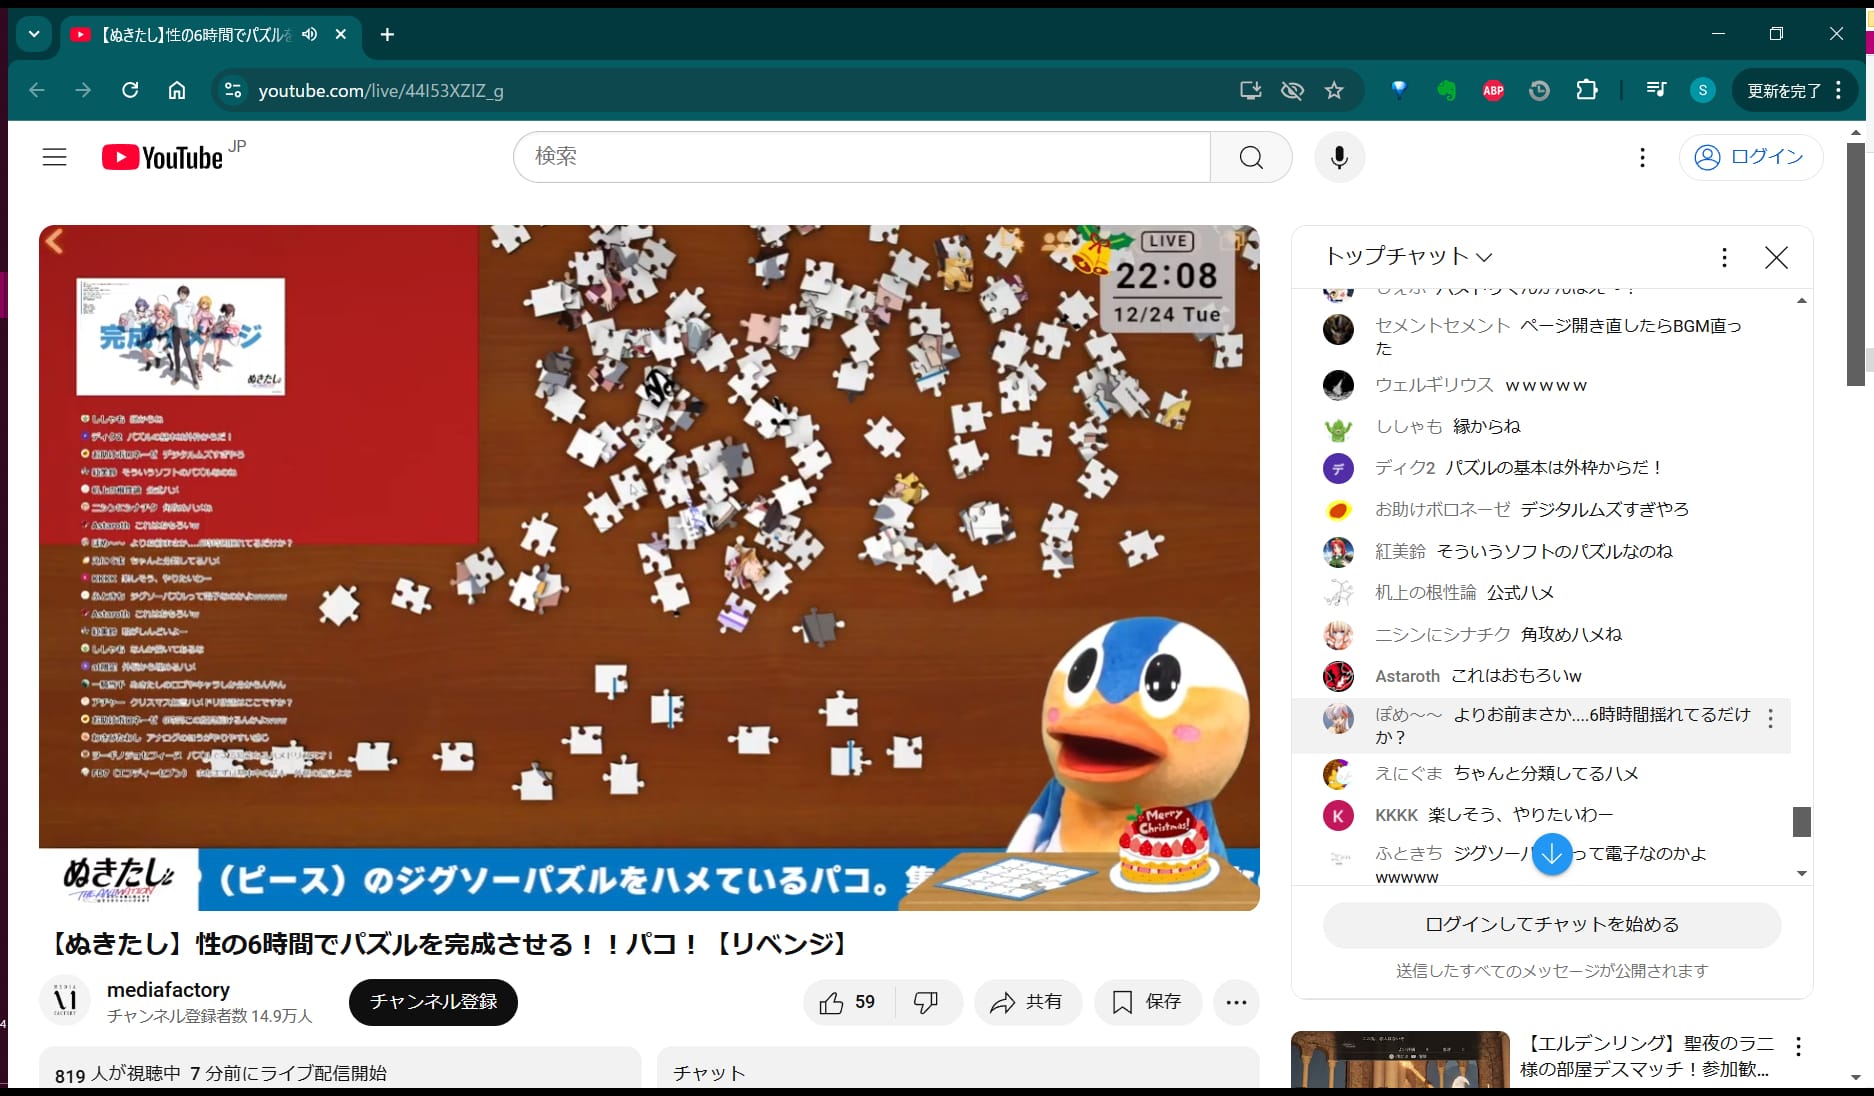The width and height of the screenshot is (1874, 1096).
Task: Share the live stream video
Action: tap(1026, 1002)
